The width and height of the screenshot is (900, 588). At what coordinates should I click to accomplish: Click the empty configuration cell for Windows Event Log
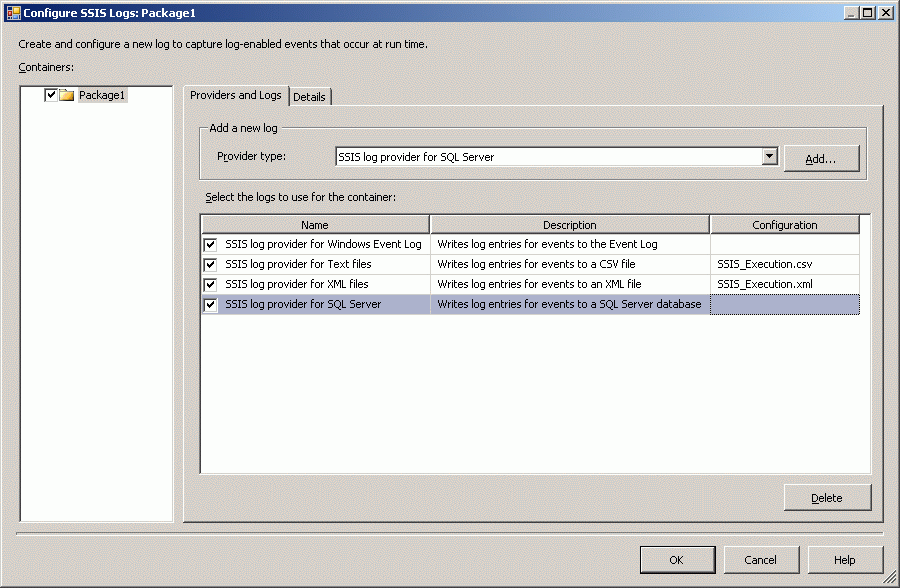[x=785, y=244]
